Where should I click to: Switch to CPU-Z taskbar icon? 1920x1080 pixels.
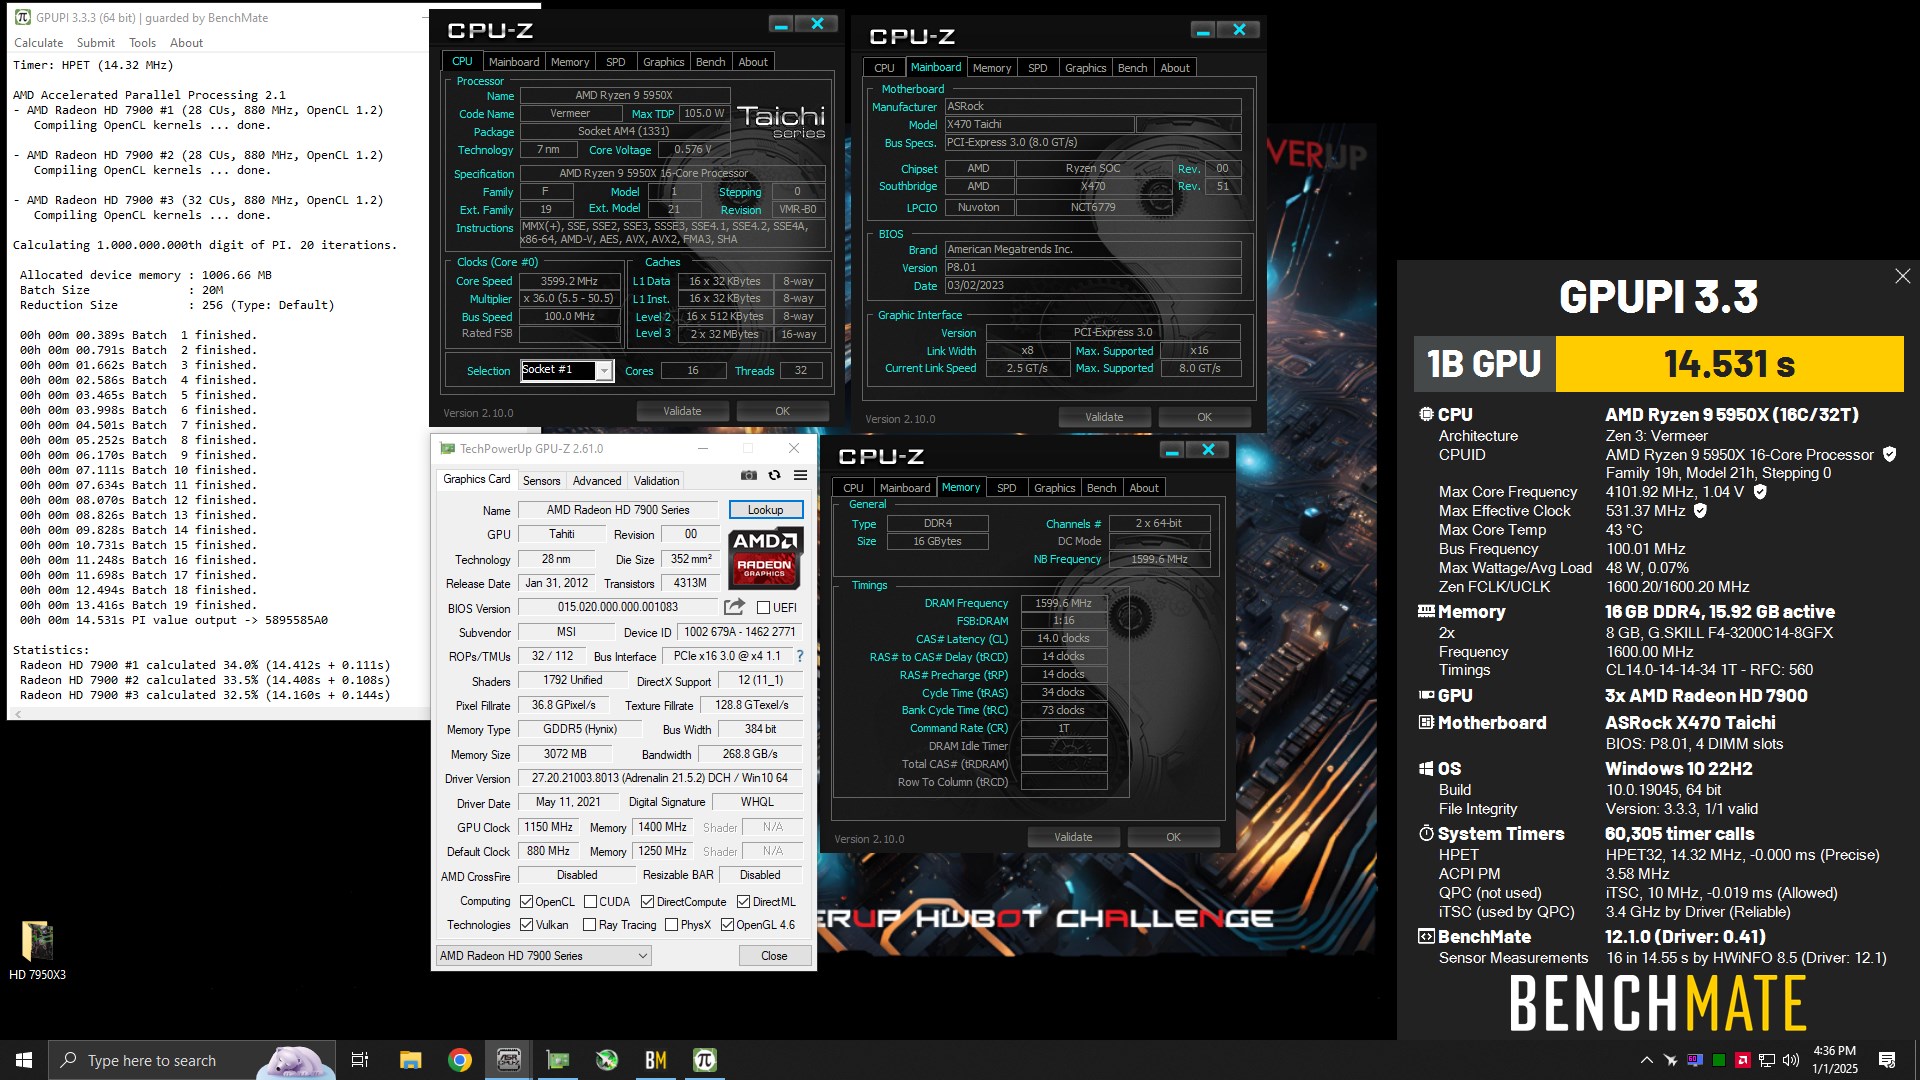click(x=509, y=1060)
